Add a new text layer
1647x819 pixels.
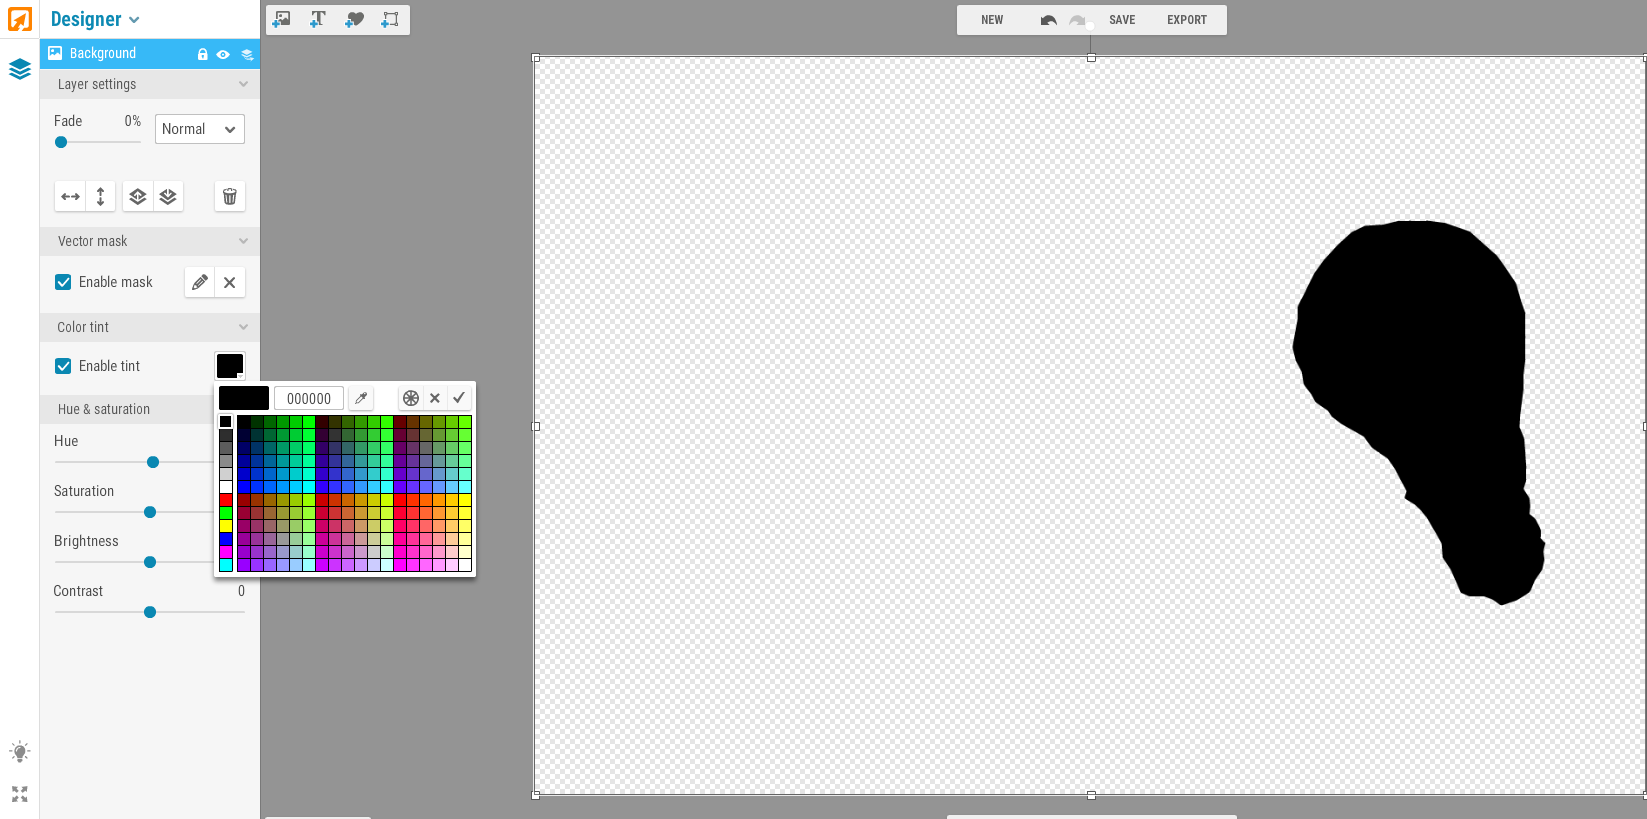pos(318,19)
